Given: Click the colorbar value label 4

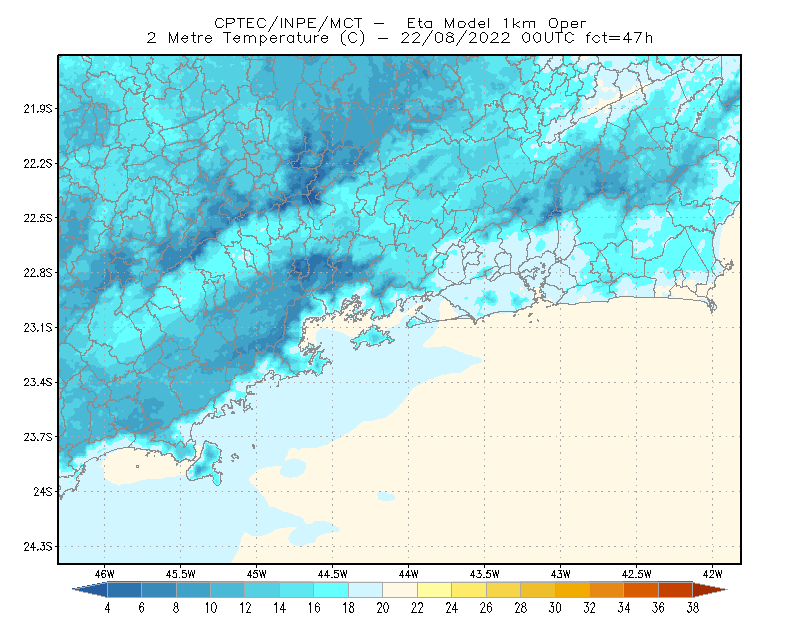Looking at the screenshot, I should 107,608.
